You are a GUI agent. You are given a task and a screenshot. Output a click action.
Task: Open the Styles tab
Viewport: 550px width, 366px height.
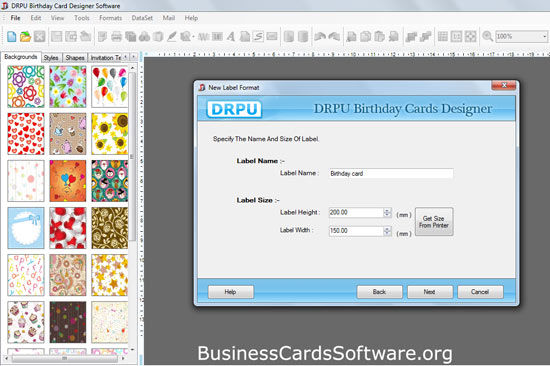[51, 58]
